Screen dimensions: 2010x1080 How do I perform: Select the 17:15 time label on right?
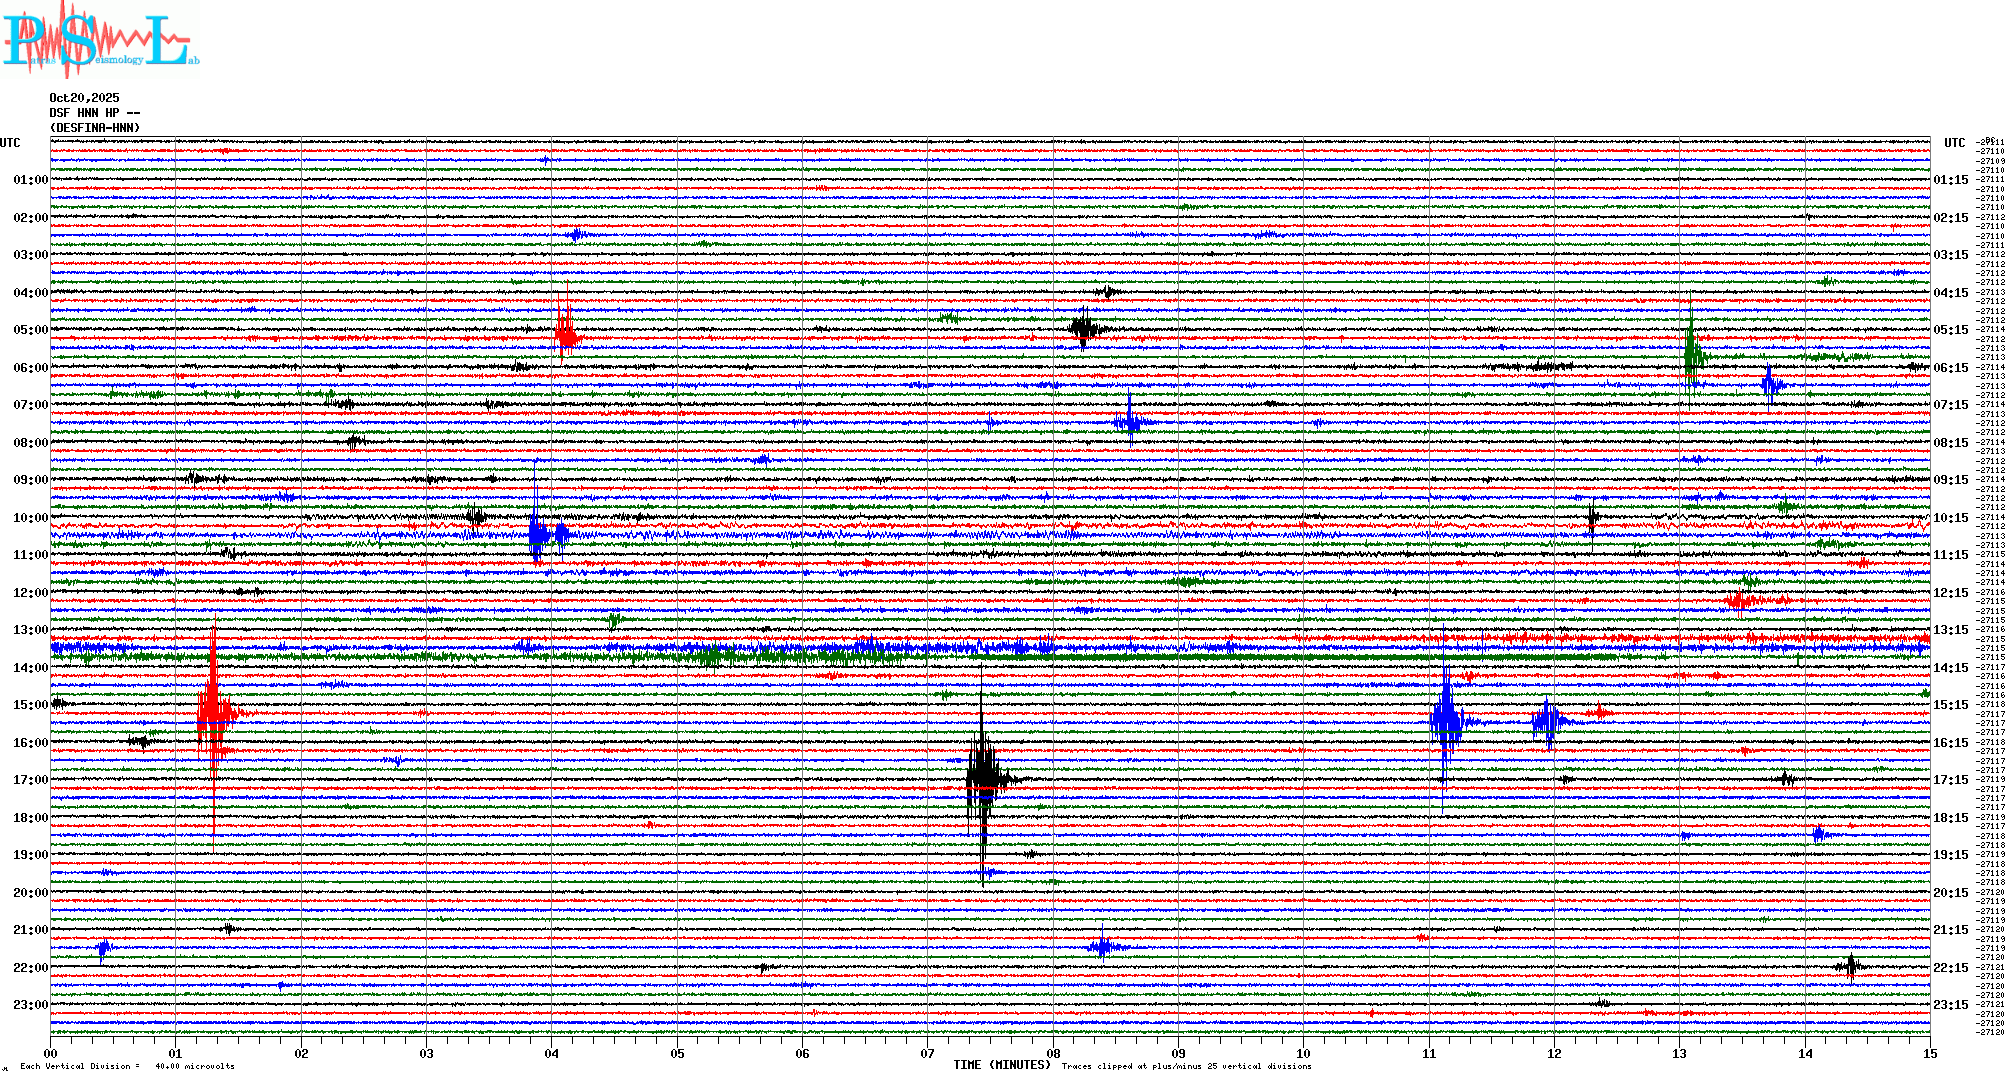(1950, 780)
